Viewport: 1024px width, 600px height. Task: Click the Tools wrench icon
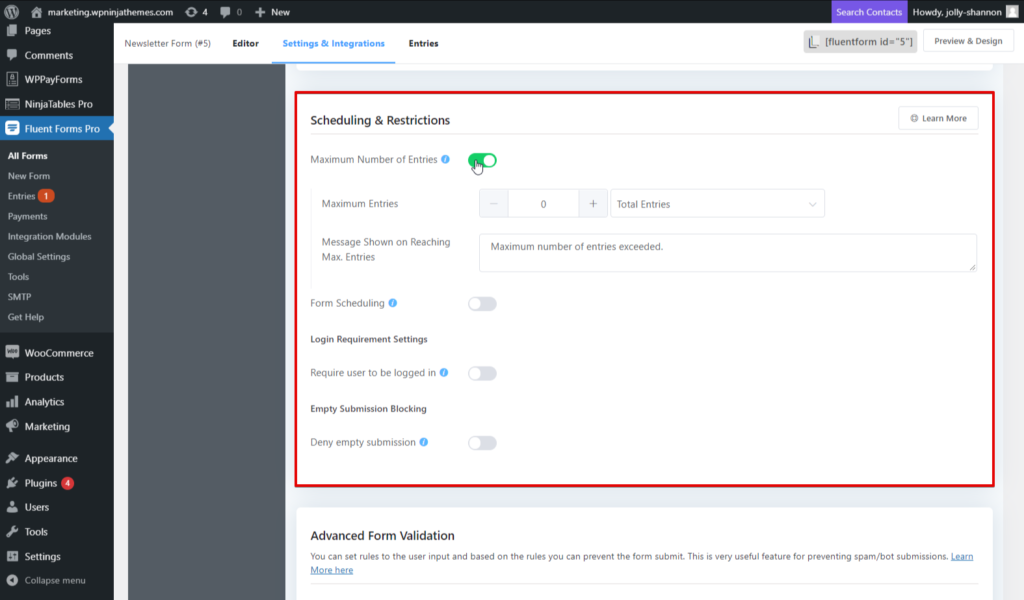point(12,531)
